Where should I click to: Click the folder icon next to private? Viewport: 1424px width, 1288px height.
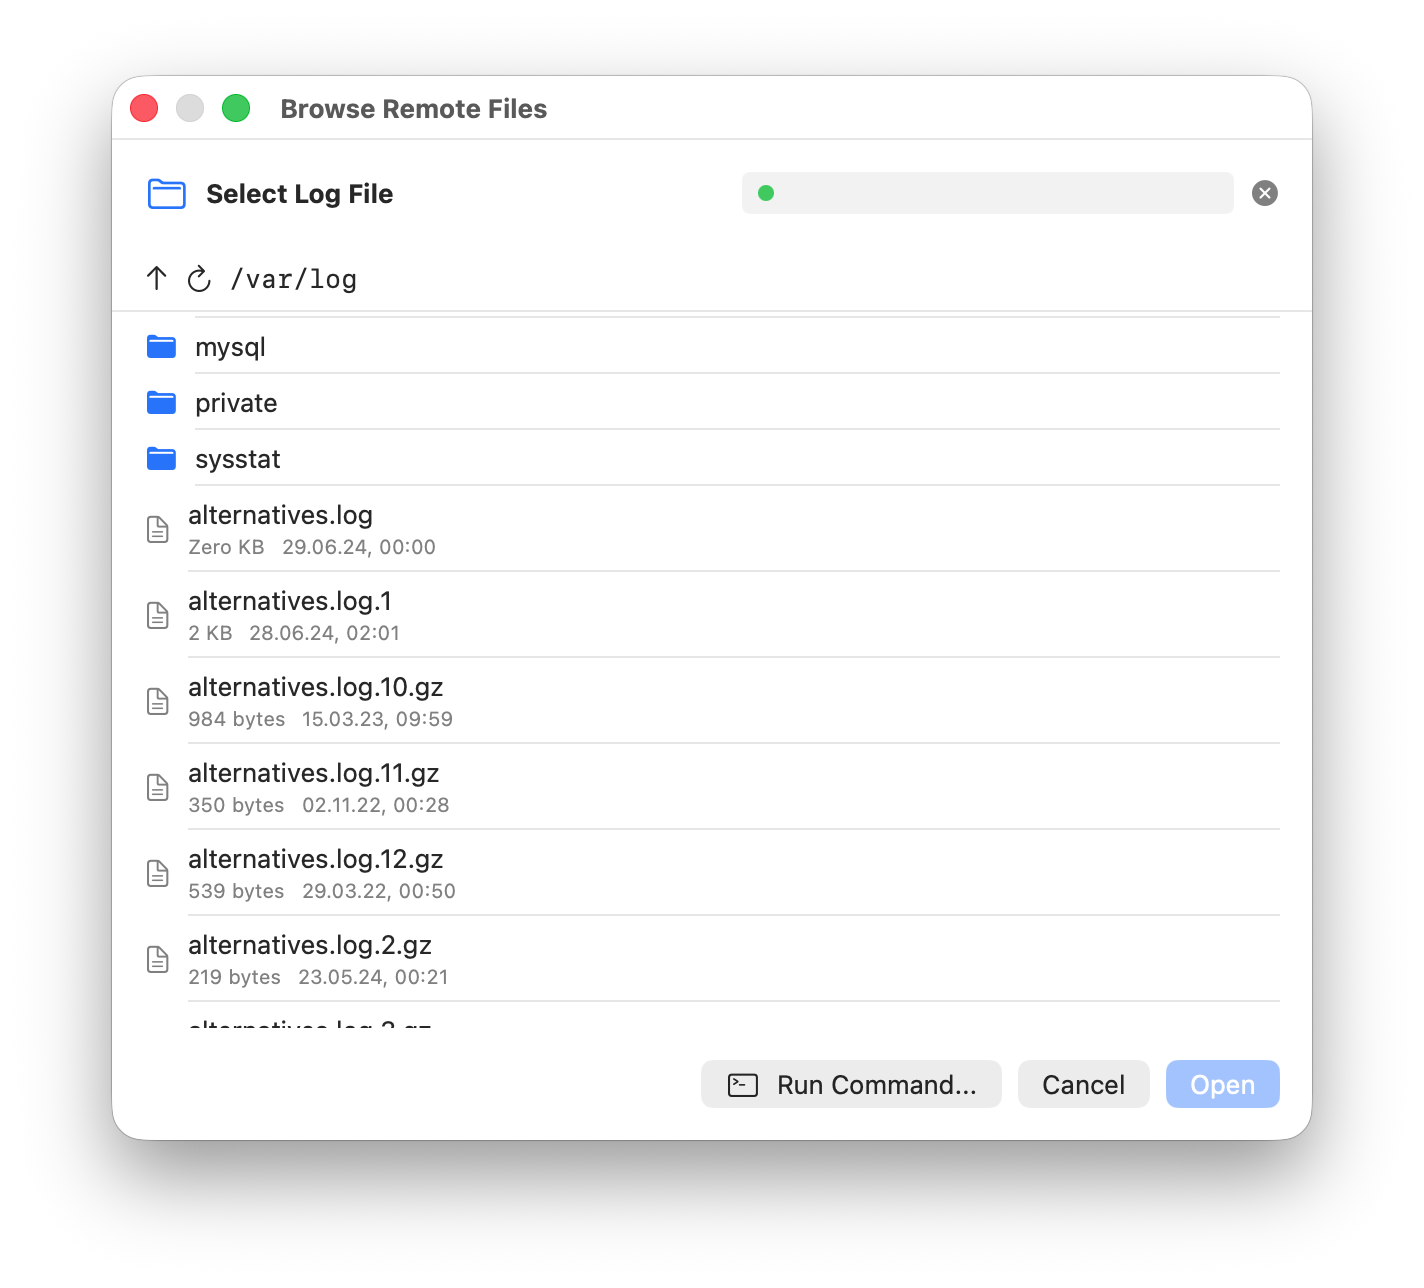[x=160, y=402]
